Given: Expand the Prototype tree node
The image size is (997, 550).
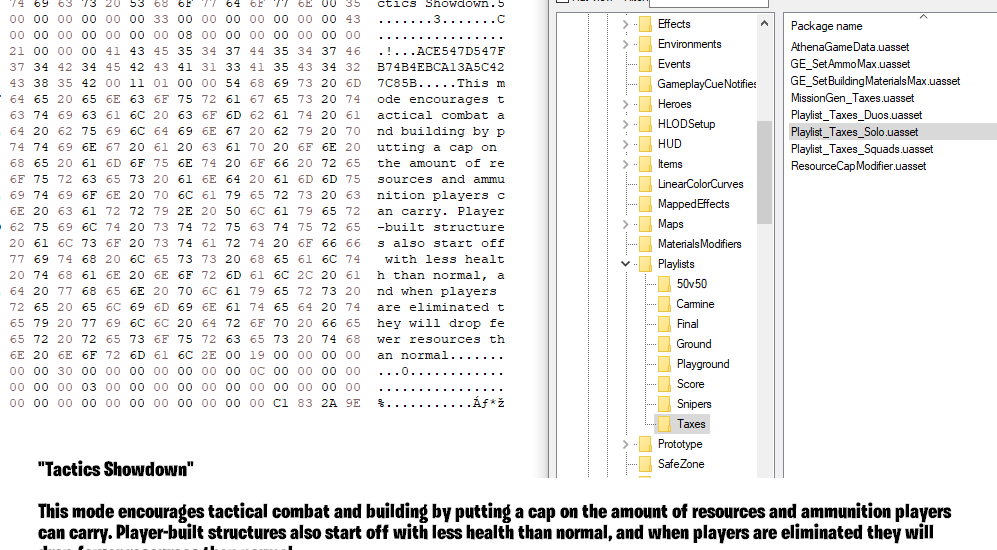Looking at the screenshot, I should tap(626, 444).
